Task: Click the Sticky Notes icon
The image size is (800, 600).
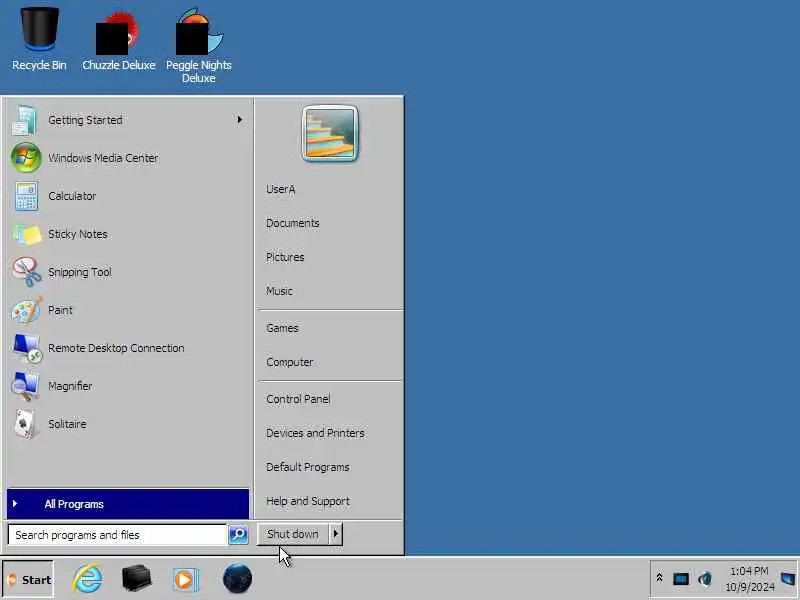Action: [27, 235]
